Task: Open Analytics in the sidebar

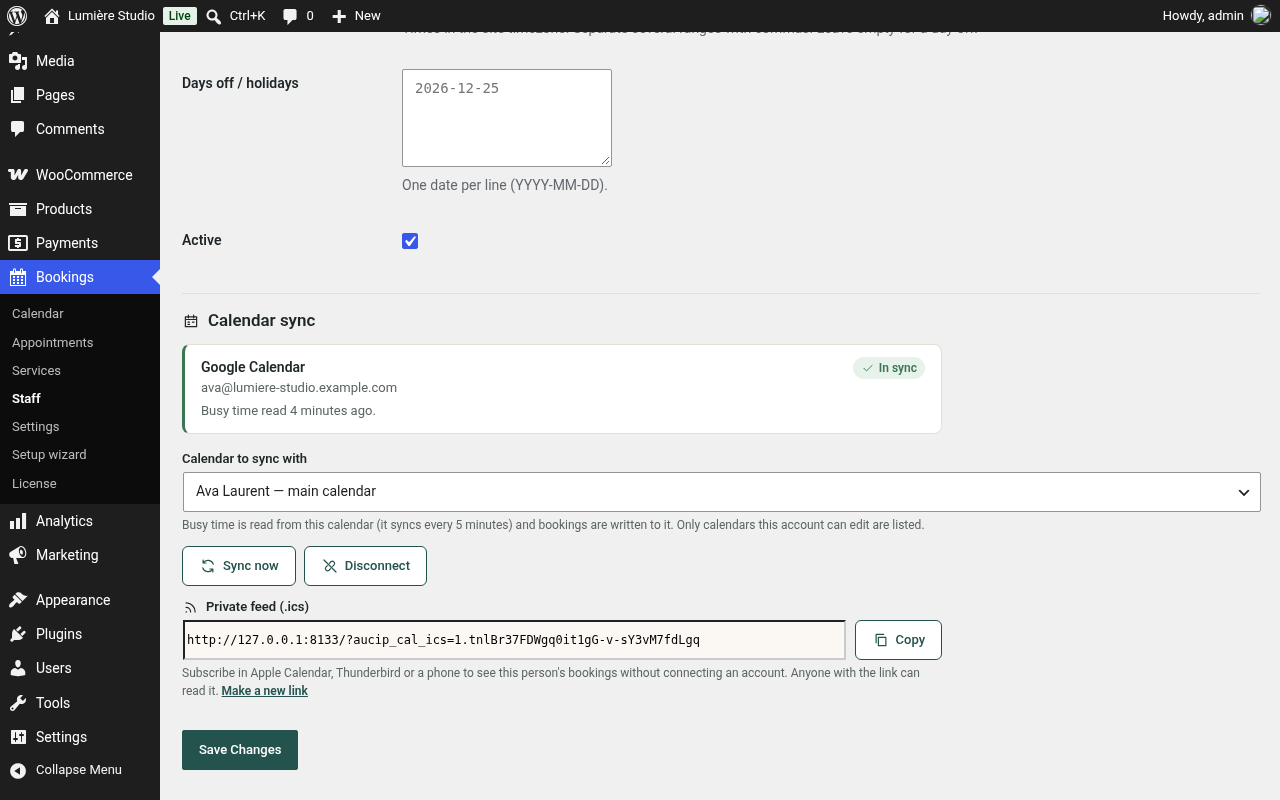Action: coord(80,521)
